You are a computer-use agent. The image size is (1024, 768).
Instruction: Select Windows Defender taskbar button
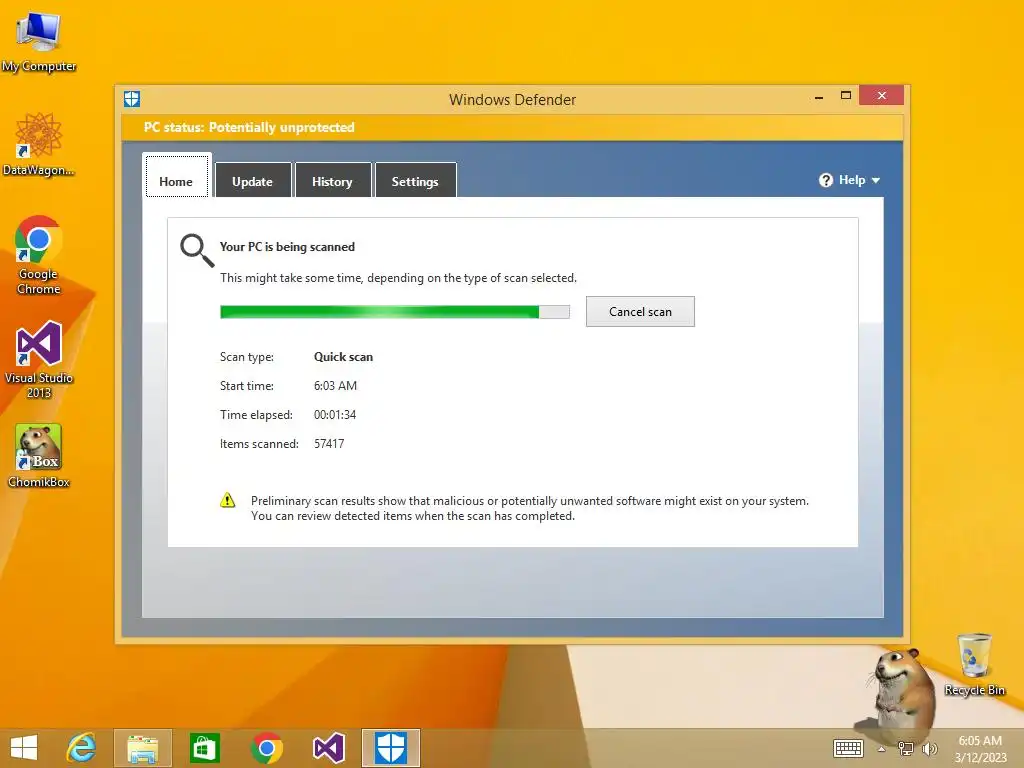click(x=391, y=748)
